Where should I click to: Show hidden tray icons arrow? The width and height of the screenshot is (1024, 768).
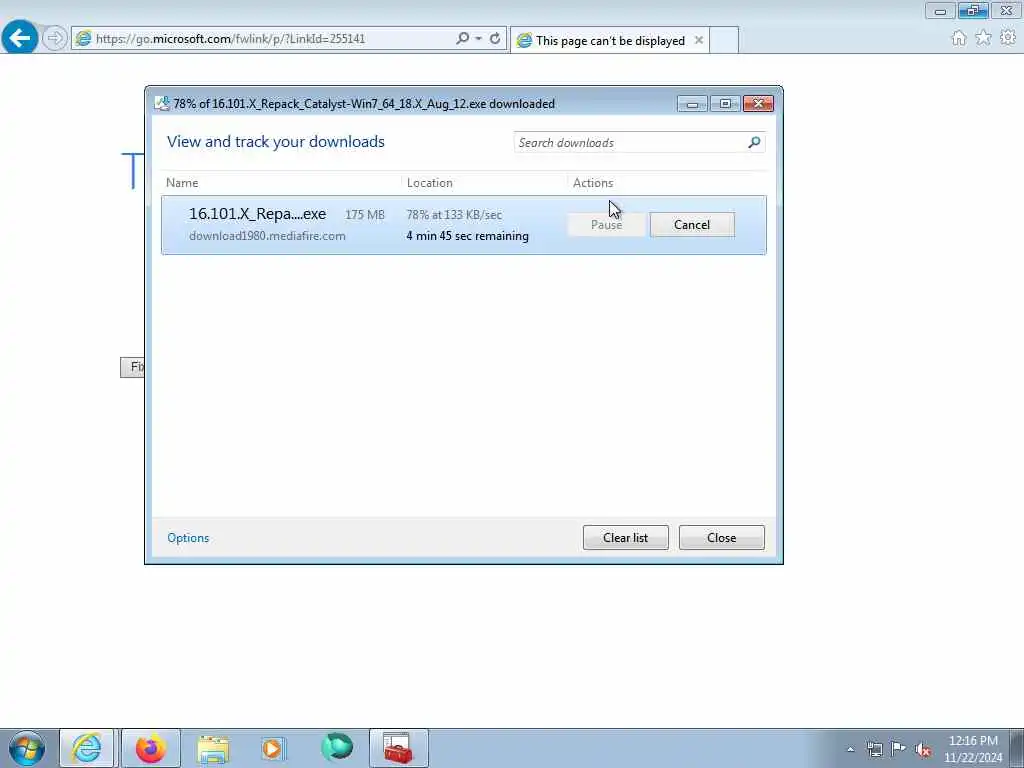850,749
